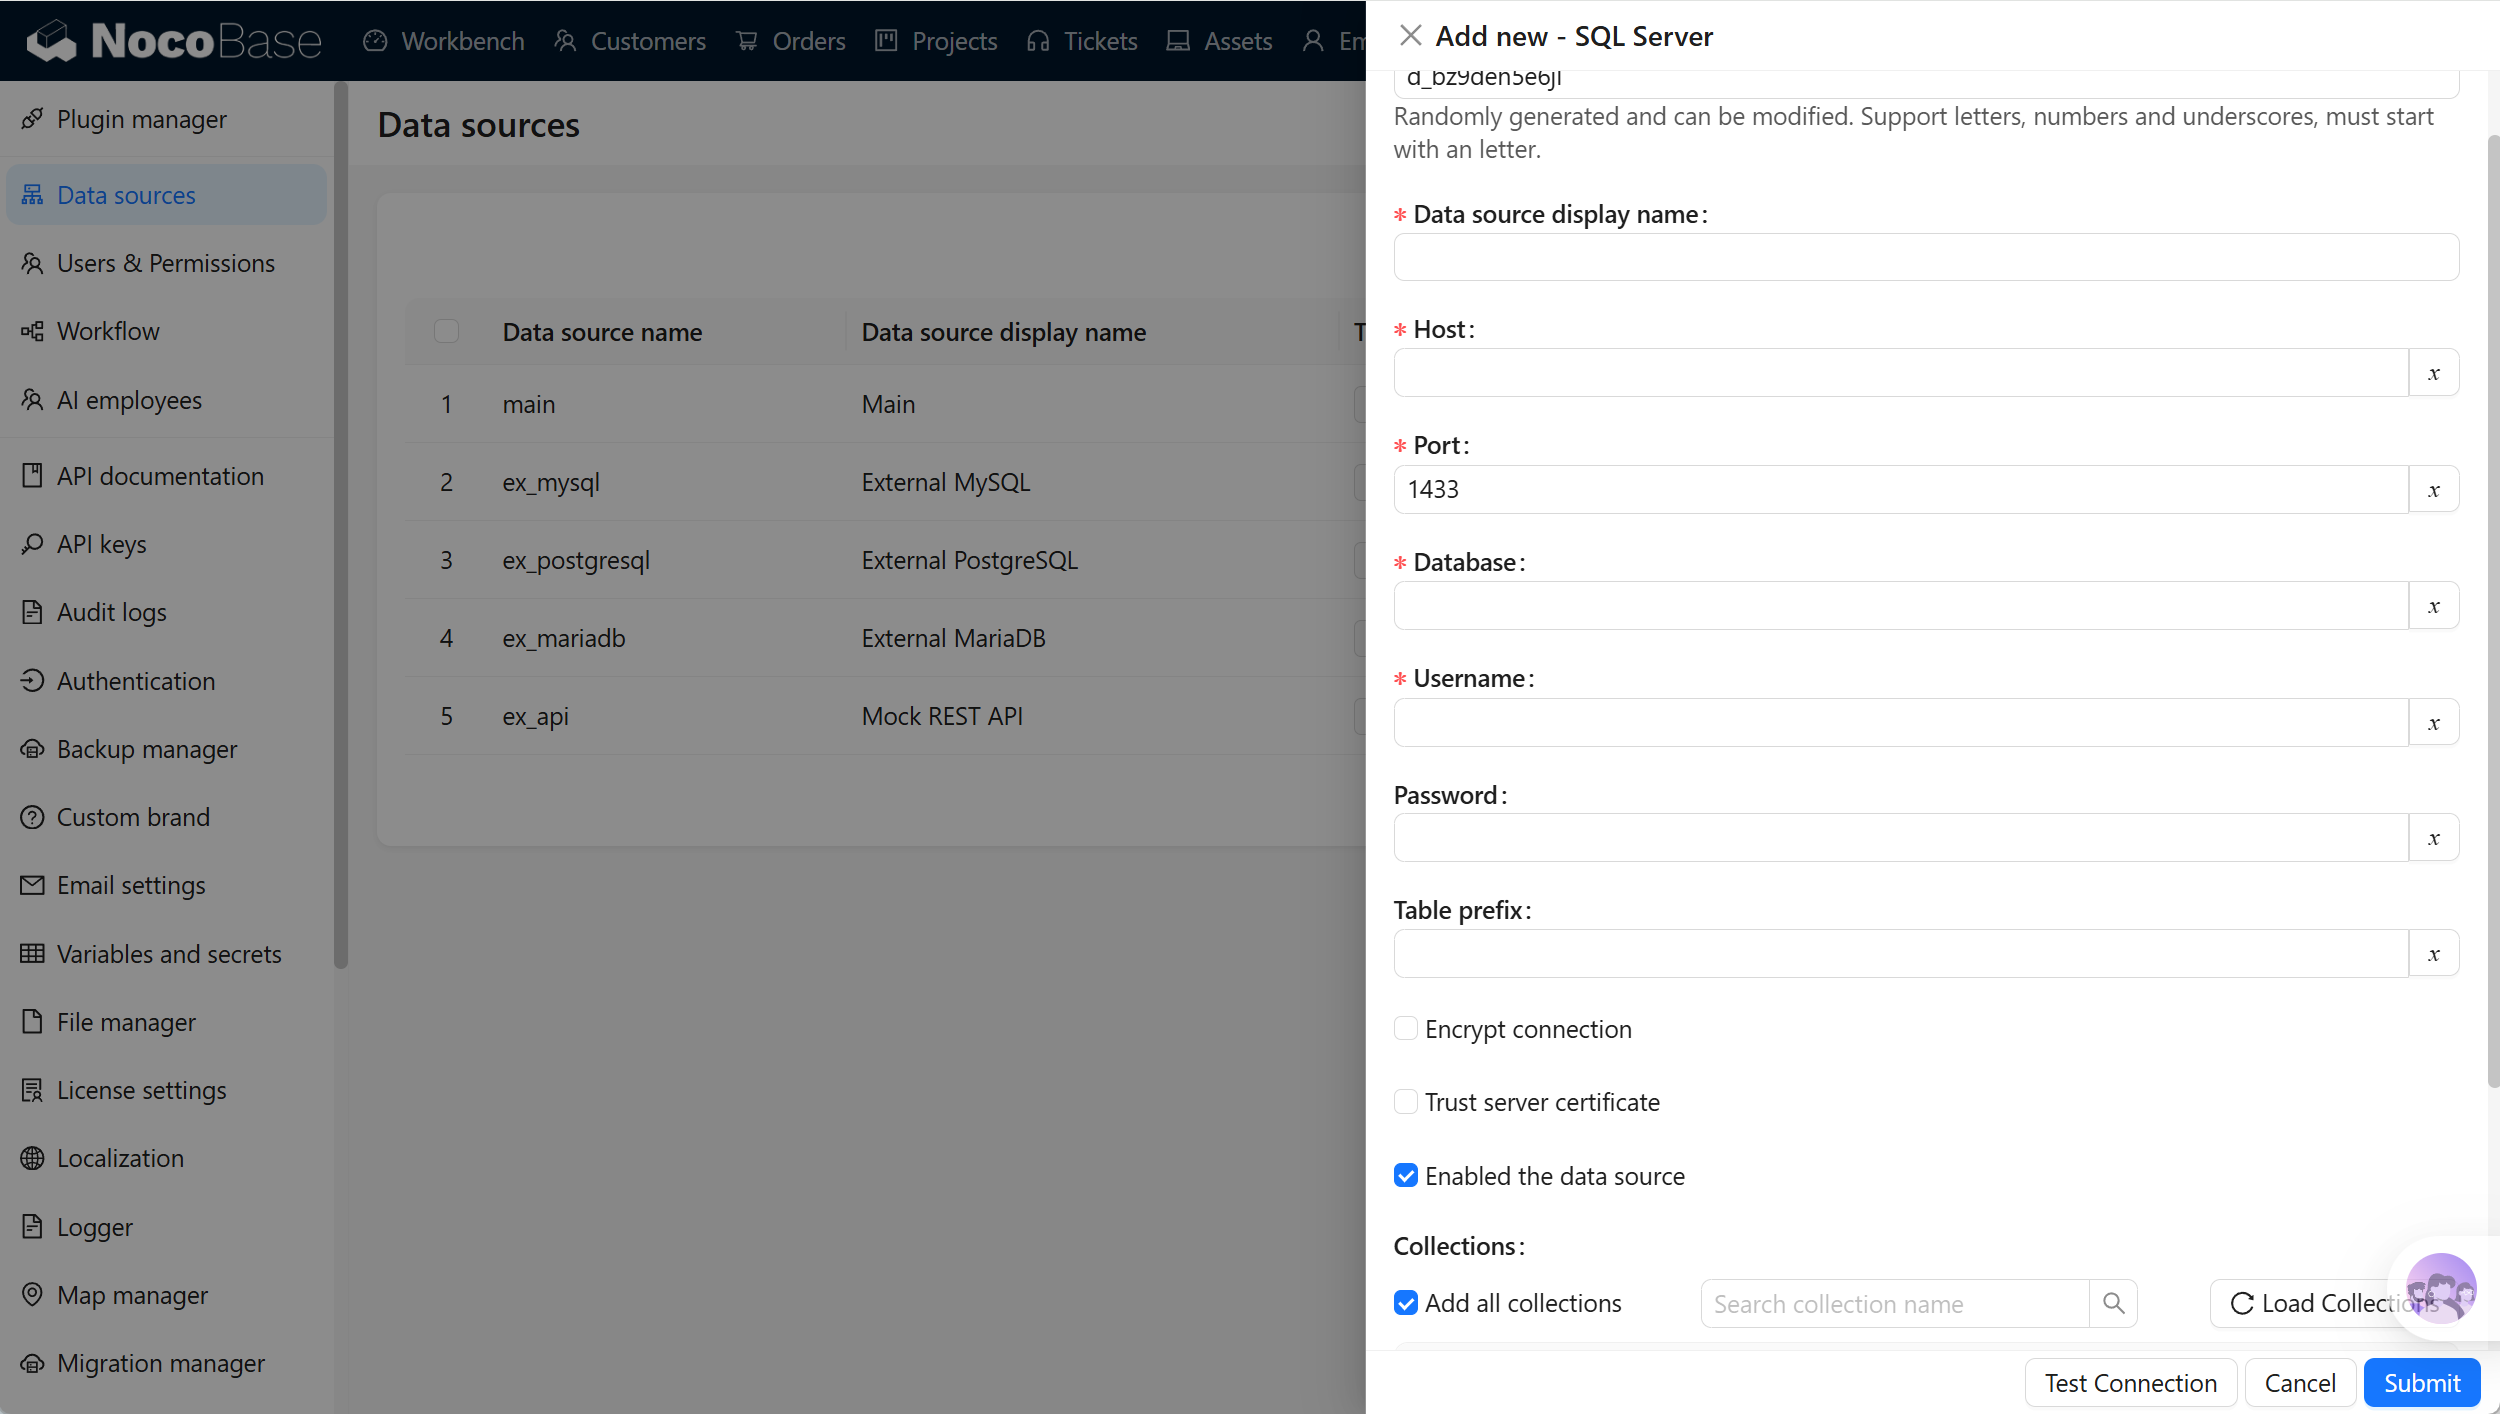Open the AI employee avatar icon
Viewport: 2500px width, 1414px height.
coord(2441,1288)
